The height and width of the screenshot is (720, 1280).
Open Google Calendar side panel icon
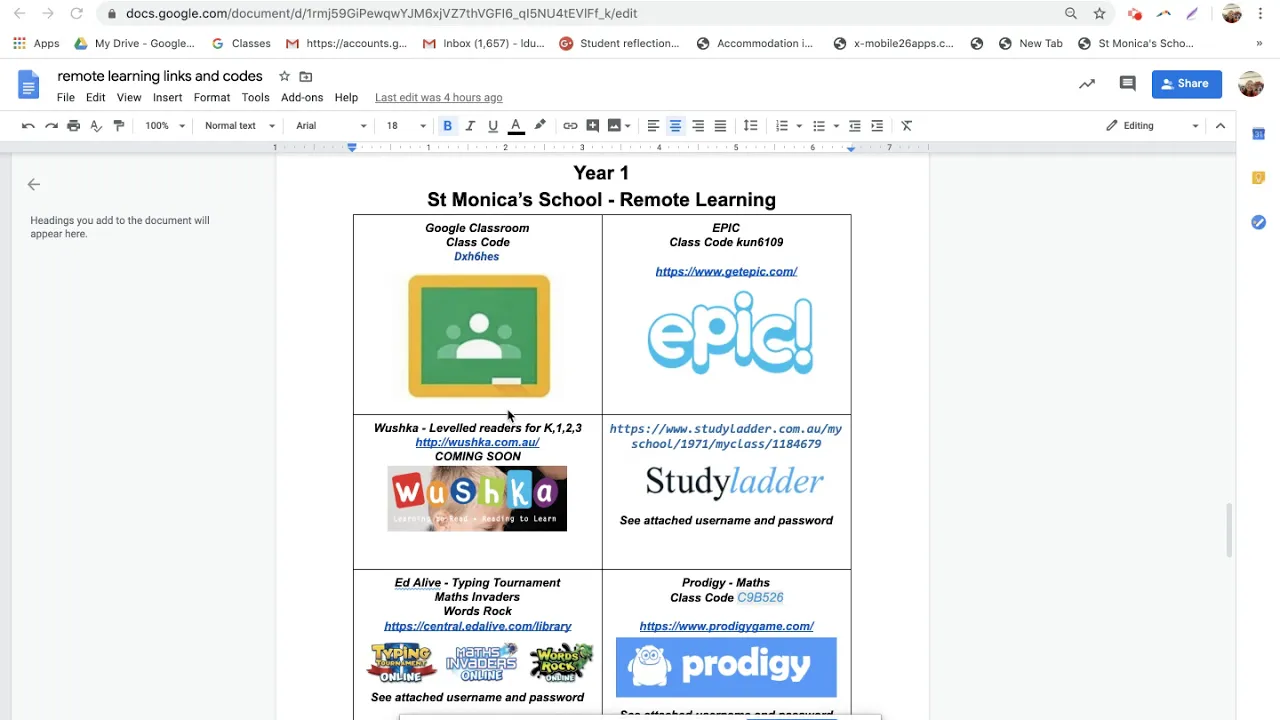click(x=1259, y=134)
